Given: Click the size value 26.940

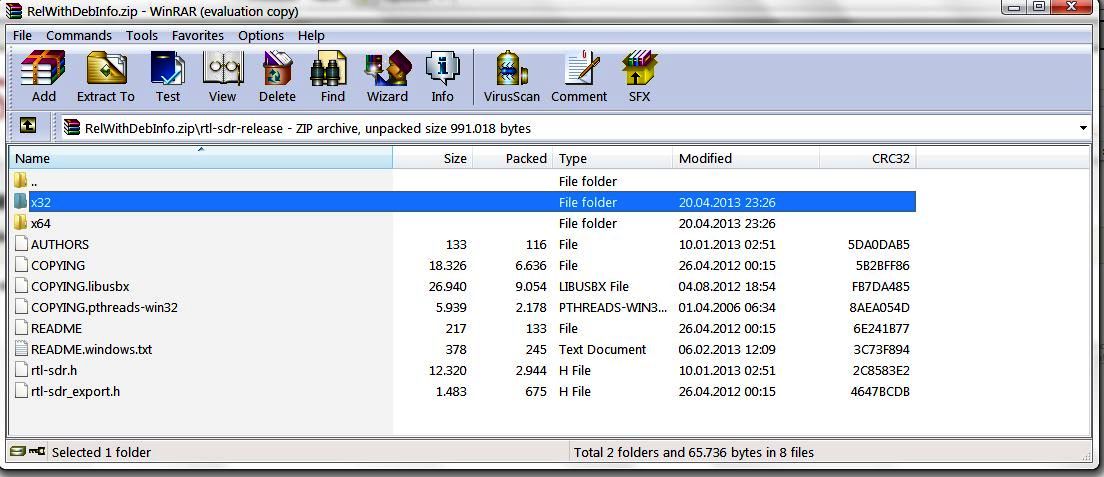Looking at the screenshot, I should [447, 286].
